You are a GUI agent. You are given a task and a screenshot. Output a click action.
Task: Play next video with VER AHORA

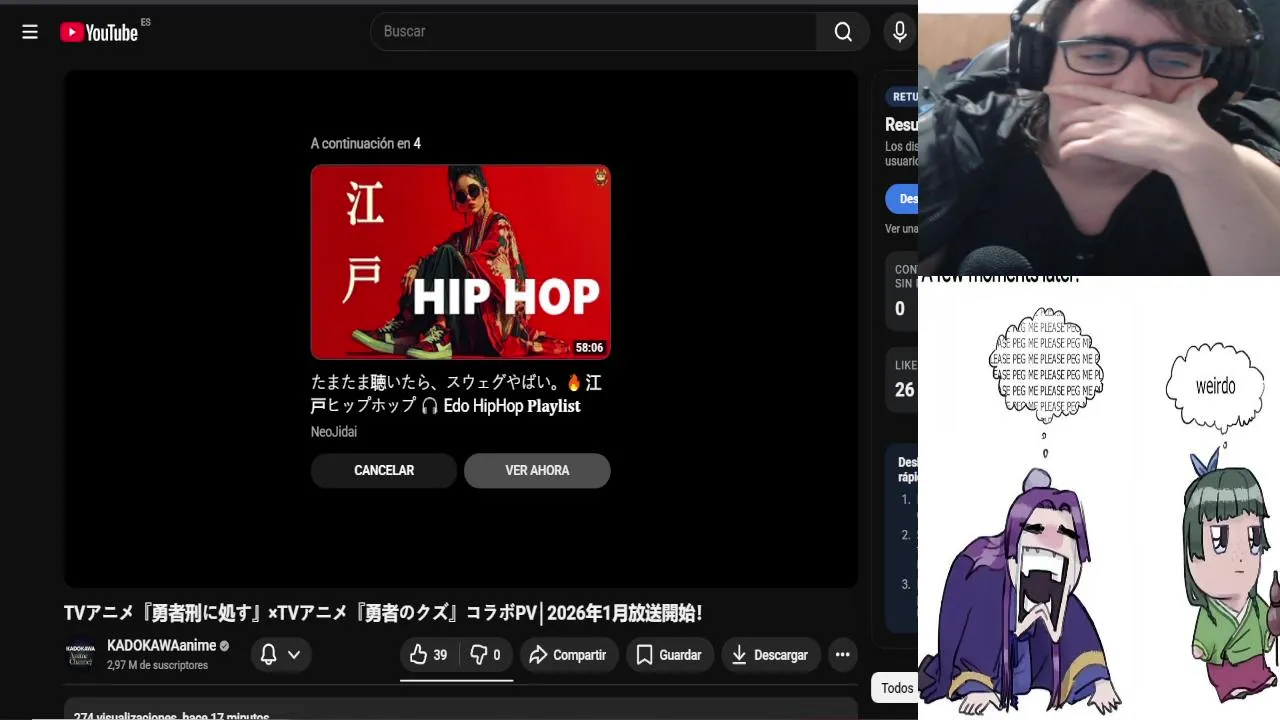(537, 470)
